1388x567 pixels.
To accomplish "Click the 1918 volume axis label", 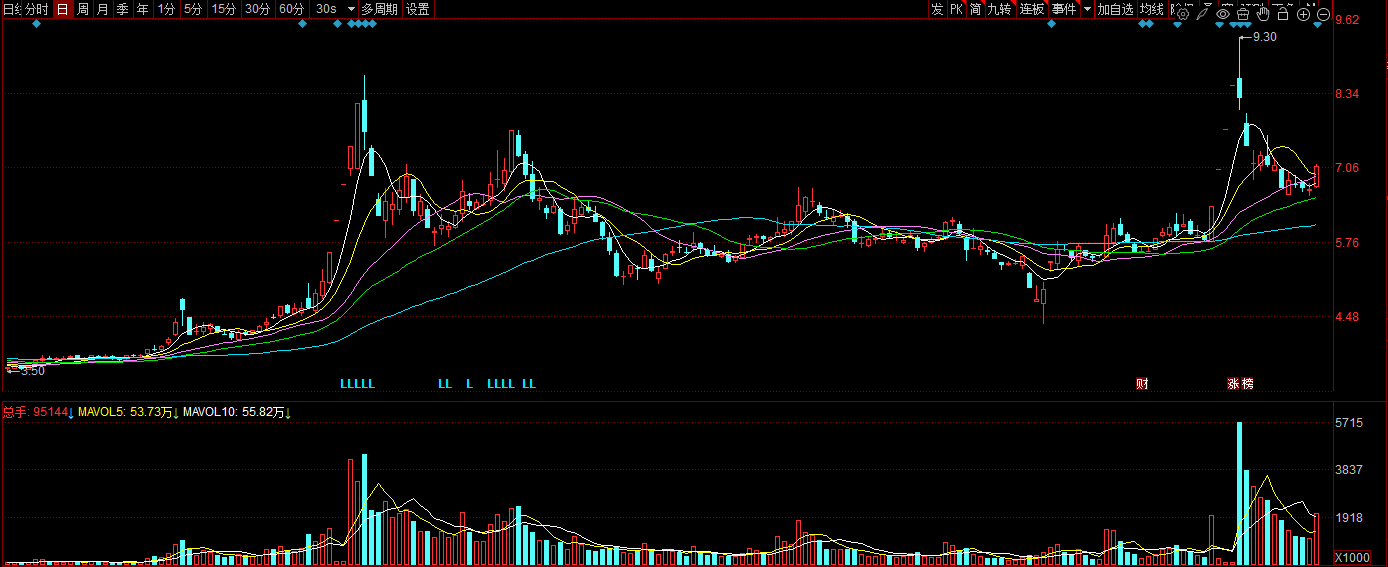I will tap(1349, 517).
